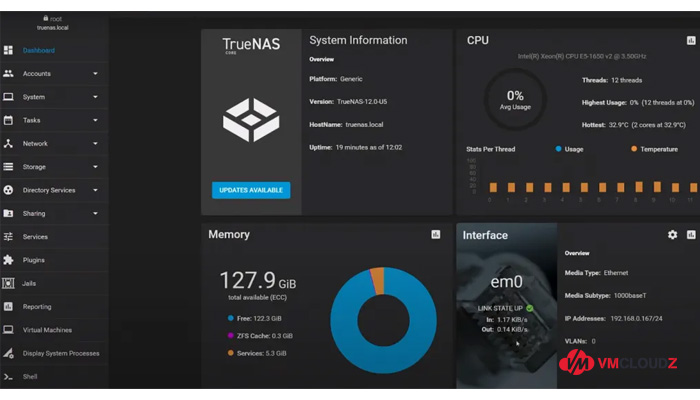700x400 pixels.
Task: Open Display System Processes label
Action: tap(61, 353)
